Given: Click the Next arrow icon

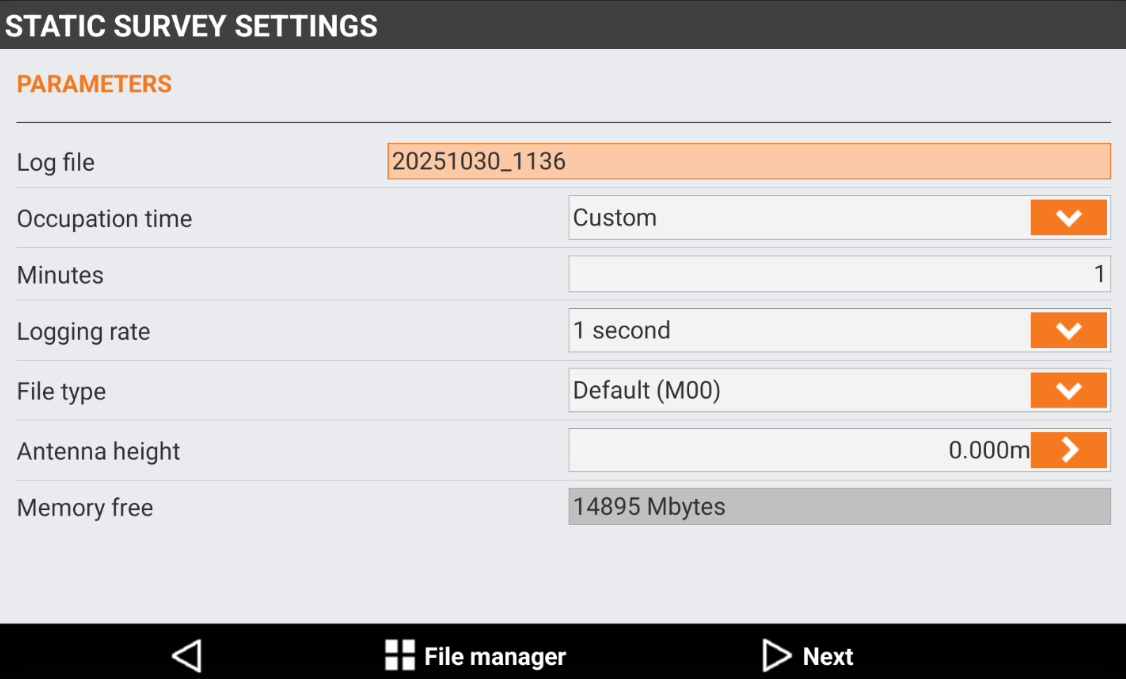Looking at the screenshot, I should pyautogui.click(x=777, y=656).
